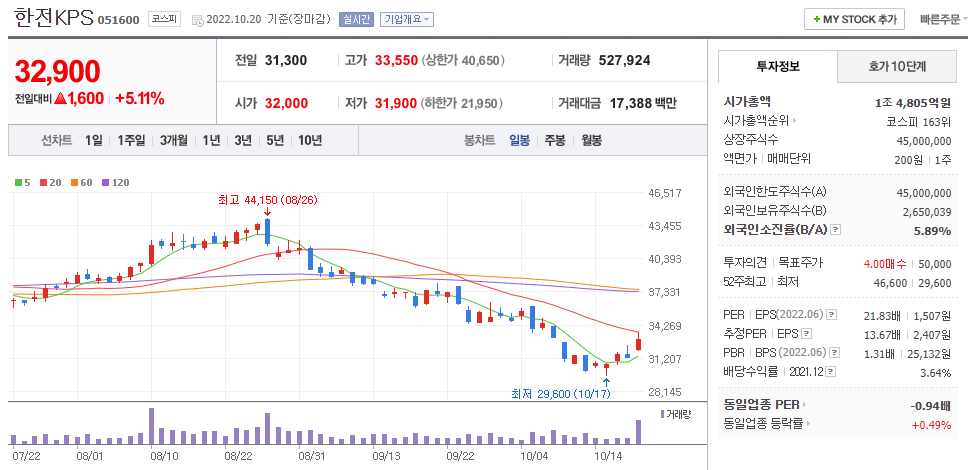Click the current price 32,900
This screenshot has width=970, height=470.
tap(57, 71)
